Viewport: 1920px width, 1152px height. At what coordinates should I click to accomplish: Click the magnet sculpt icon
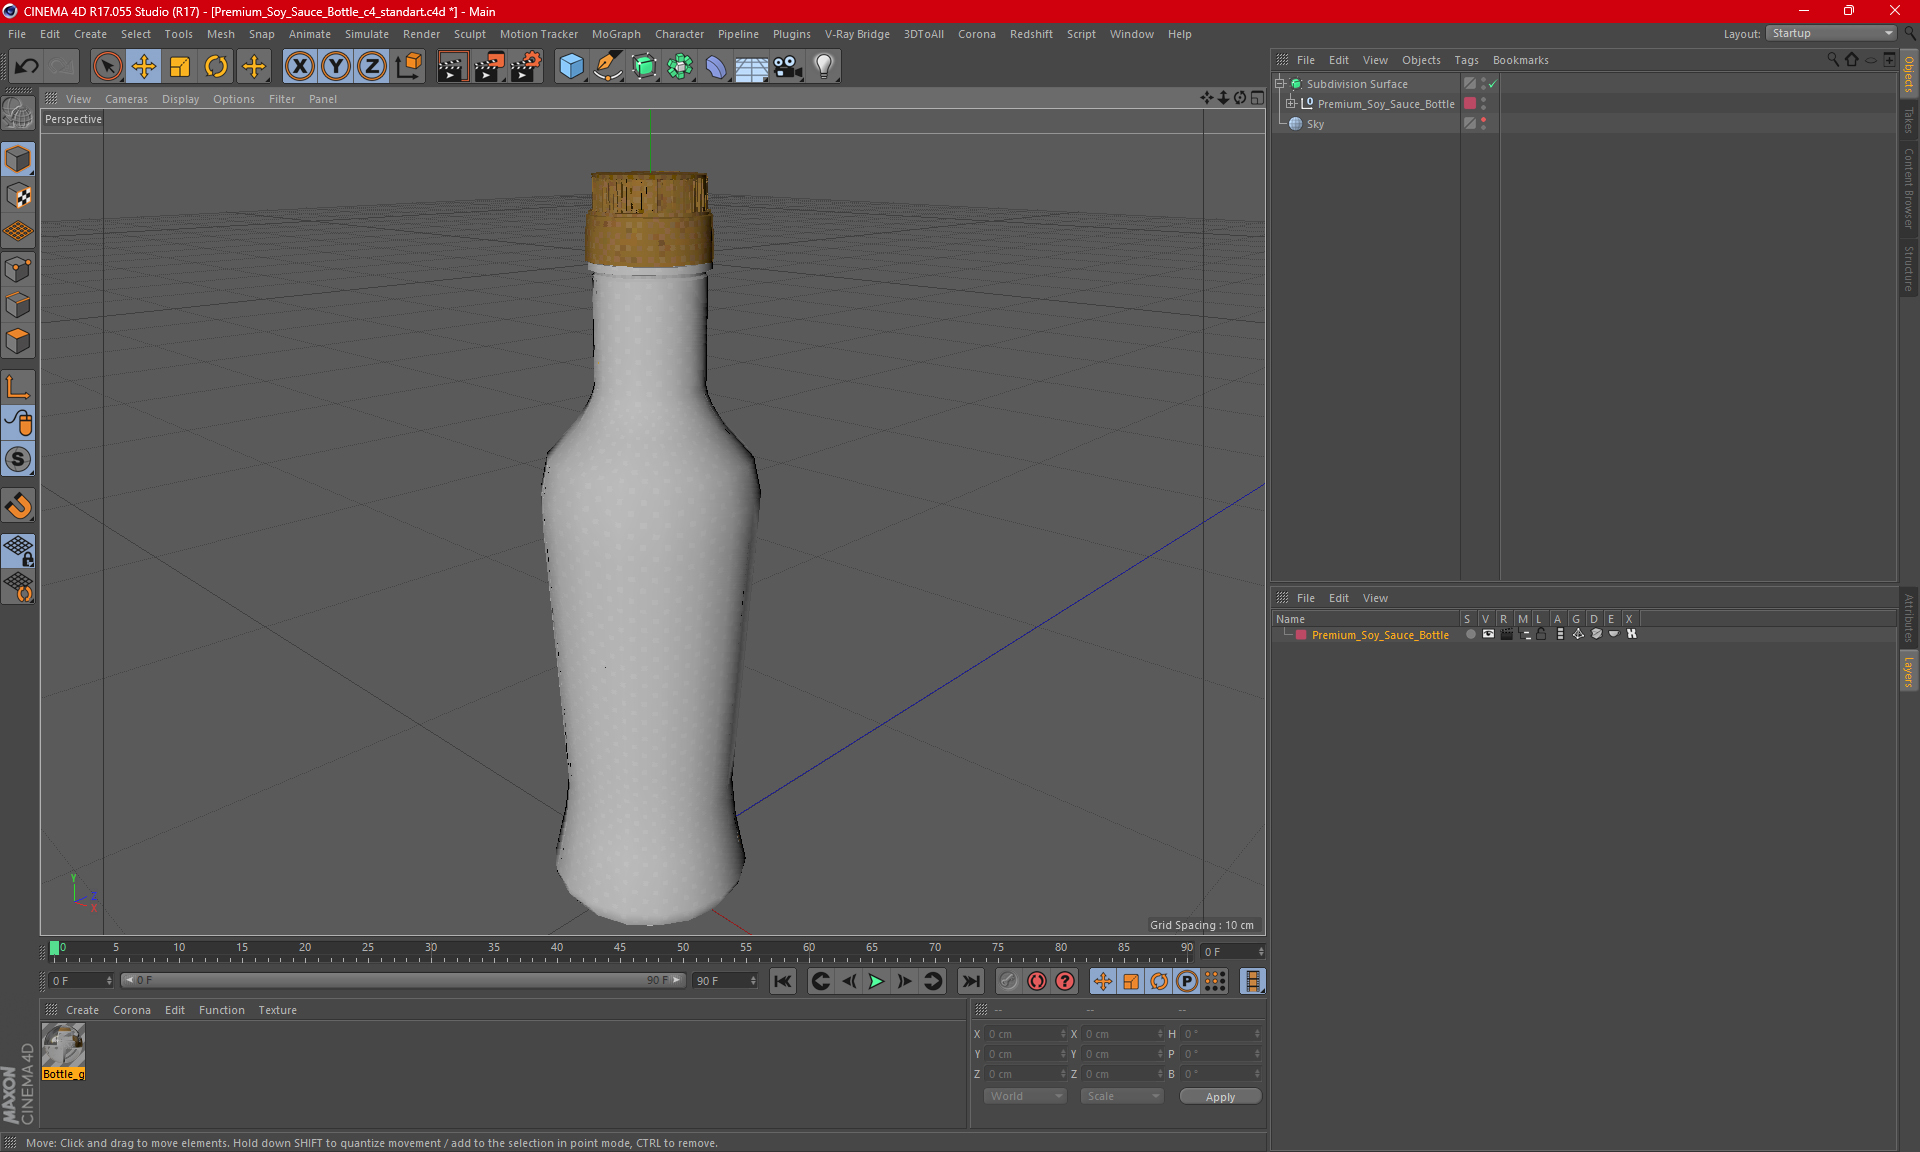click(x=18, y=506)
